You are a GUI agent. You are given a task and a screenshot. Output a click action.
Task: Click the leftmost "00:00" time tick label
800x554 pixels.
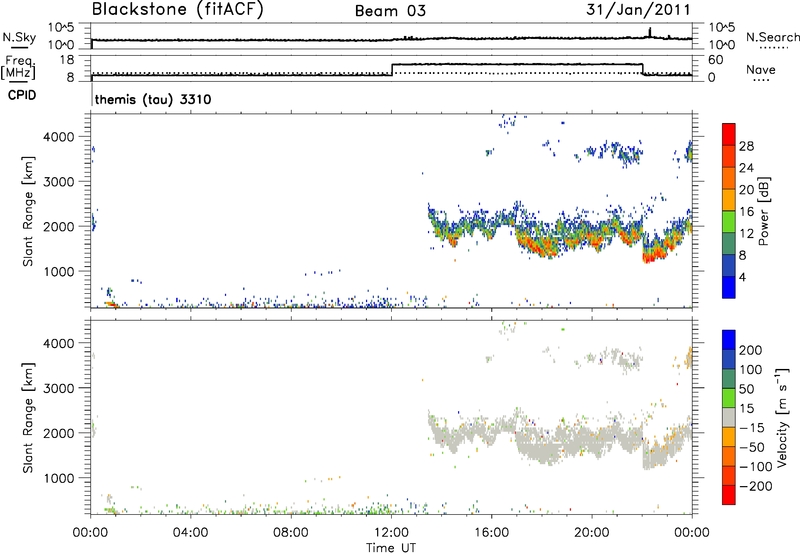(x=90, y=533)
